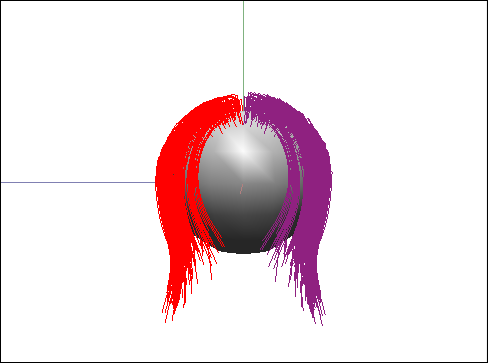Click the small dark dot in red hair

pyautogui.click(x=173, y=174)
